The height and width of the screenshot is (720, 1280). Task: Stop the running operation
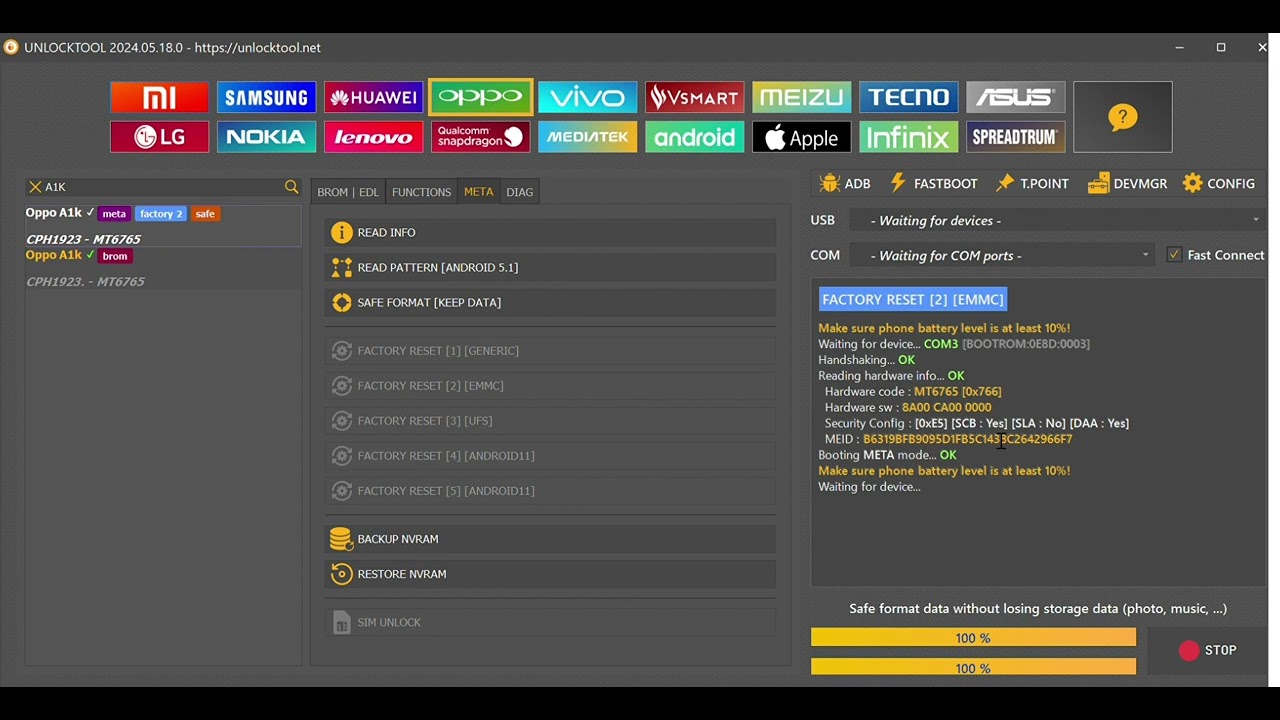(1207, 650)
